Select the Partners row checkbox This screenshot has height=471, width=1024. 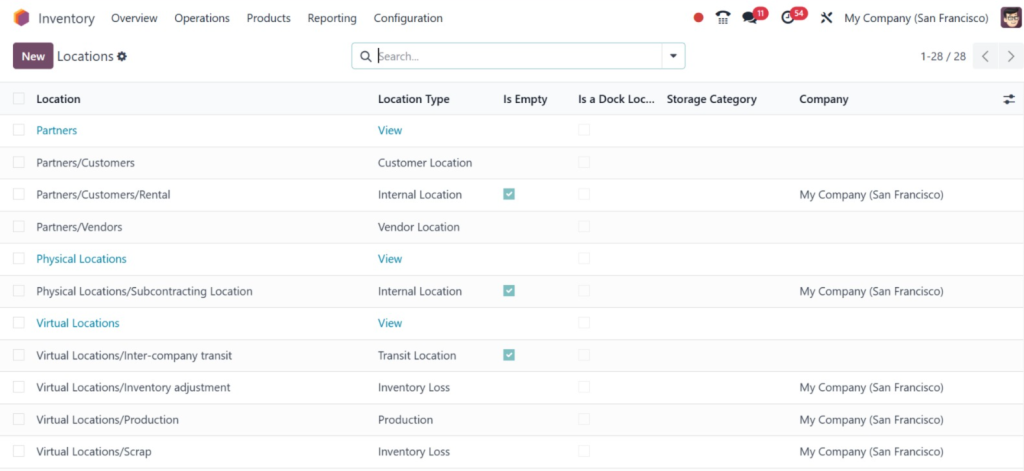coord(19,130)
